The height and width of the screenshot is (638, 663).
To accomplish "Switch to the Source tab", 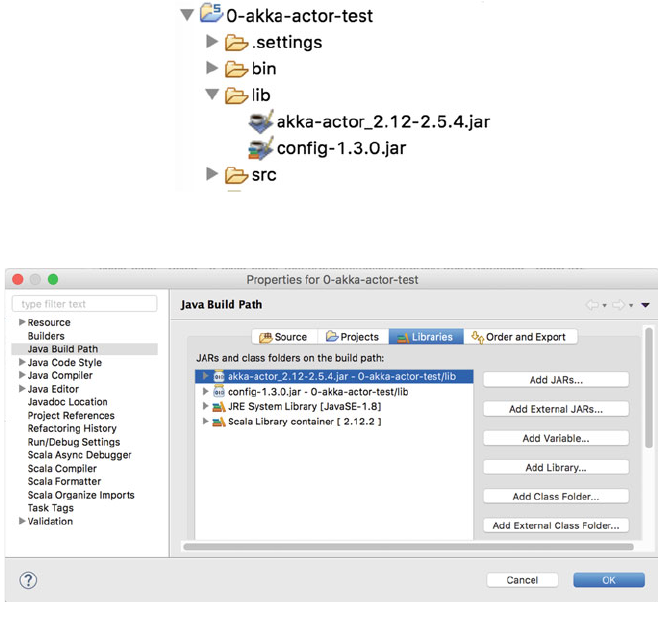I will tap(285, 337).
